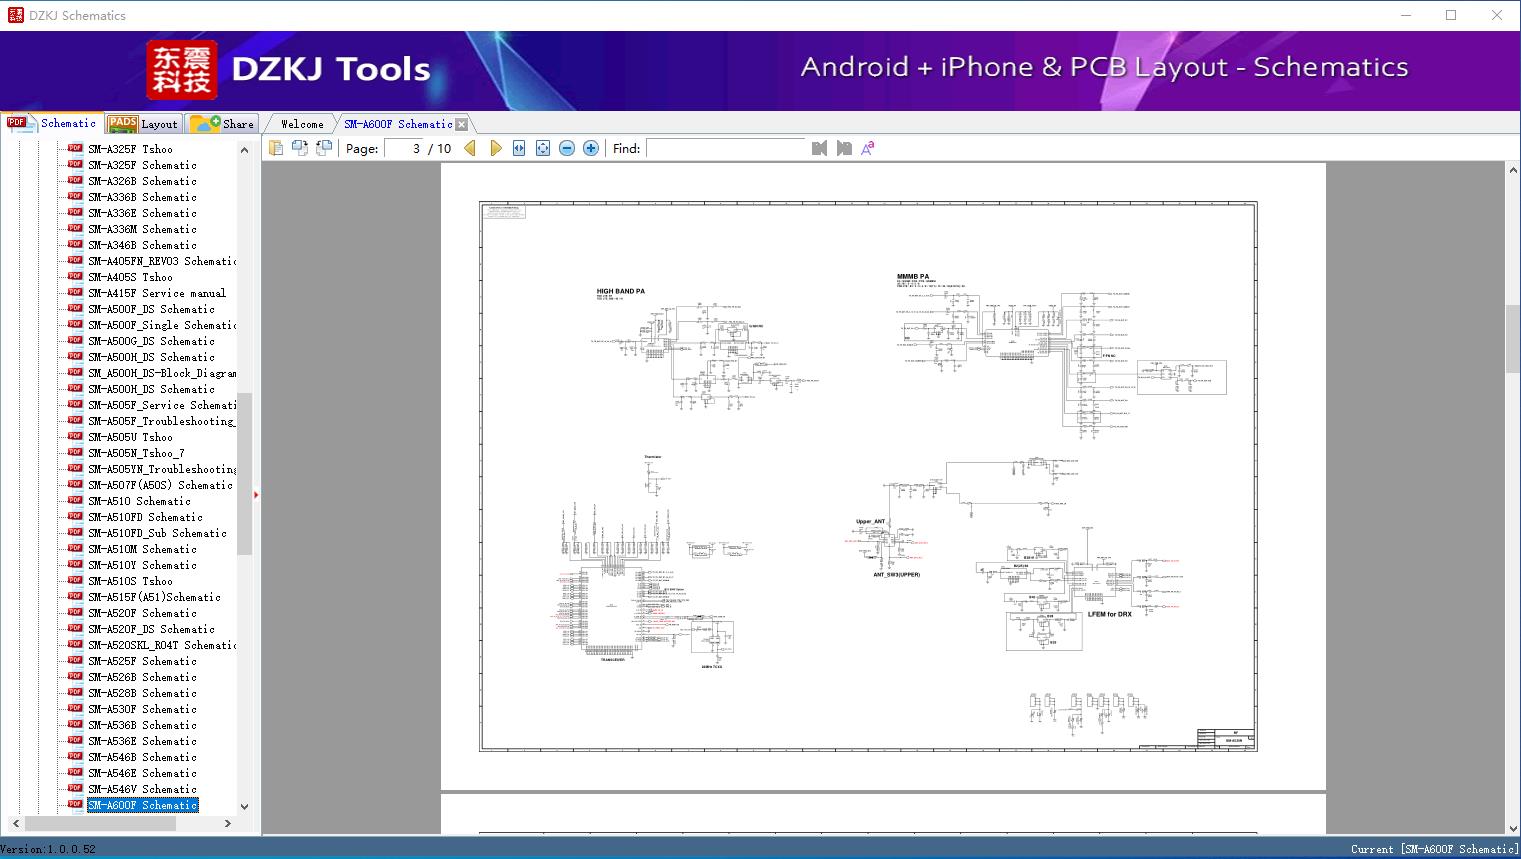Viewport: 1521px width, 859px height.
Task: Open the Share tab
Action: coord(223,124)
